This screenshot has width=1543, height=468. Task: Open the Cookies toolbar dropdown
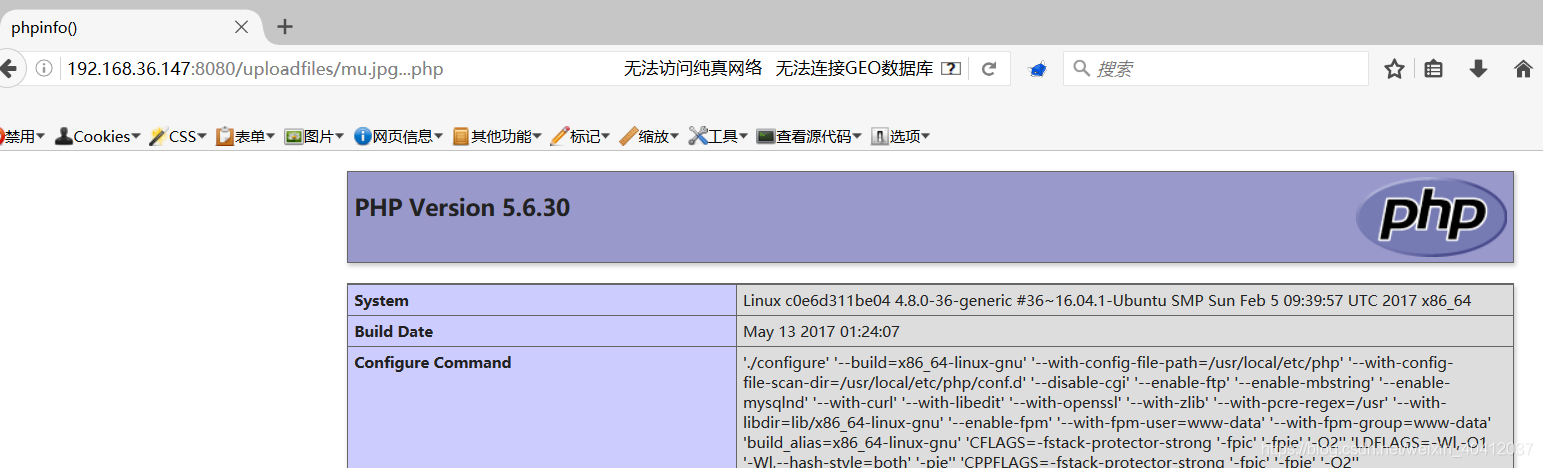(x=97, y=137)
